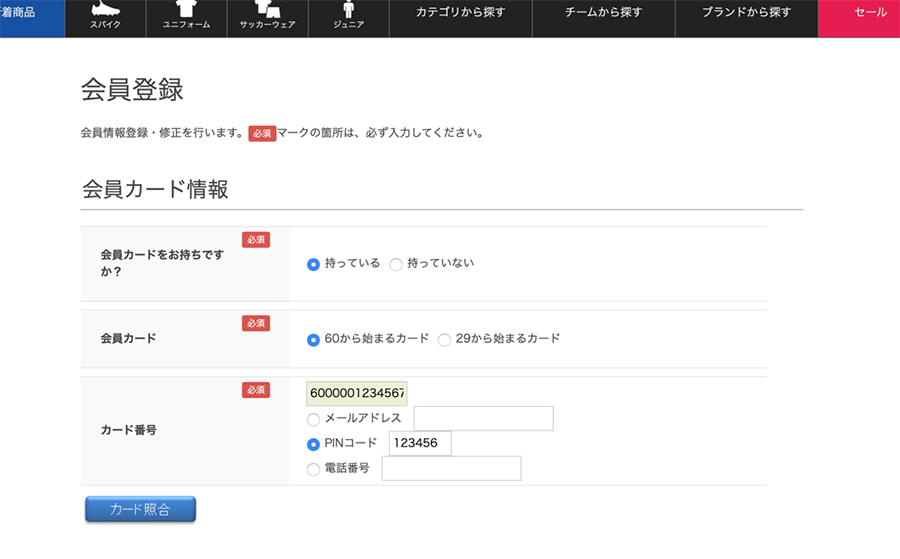The image size is (900, 559).
Task: Select 60から始まるカード option
Action: pyautogui.click(x=314, y=340)
